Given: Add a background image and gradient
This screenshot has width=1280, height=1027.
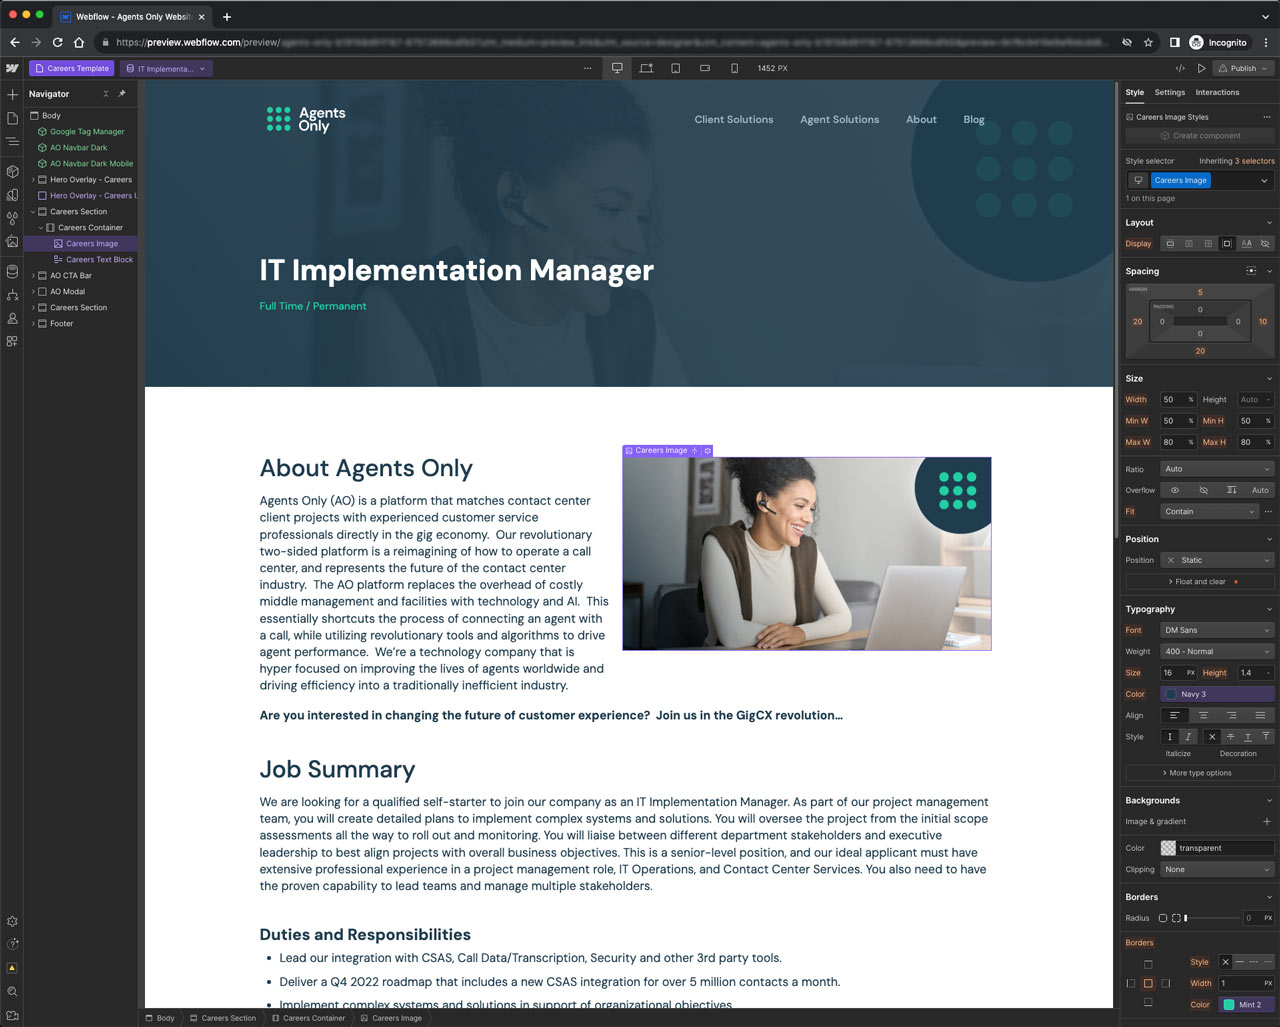Looking at the screenshot, I should (x=1267, y=821).
